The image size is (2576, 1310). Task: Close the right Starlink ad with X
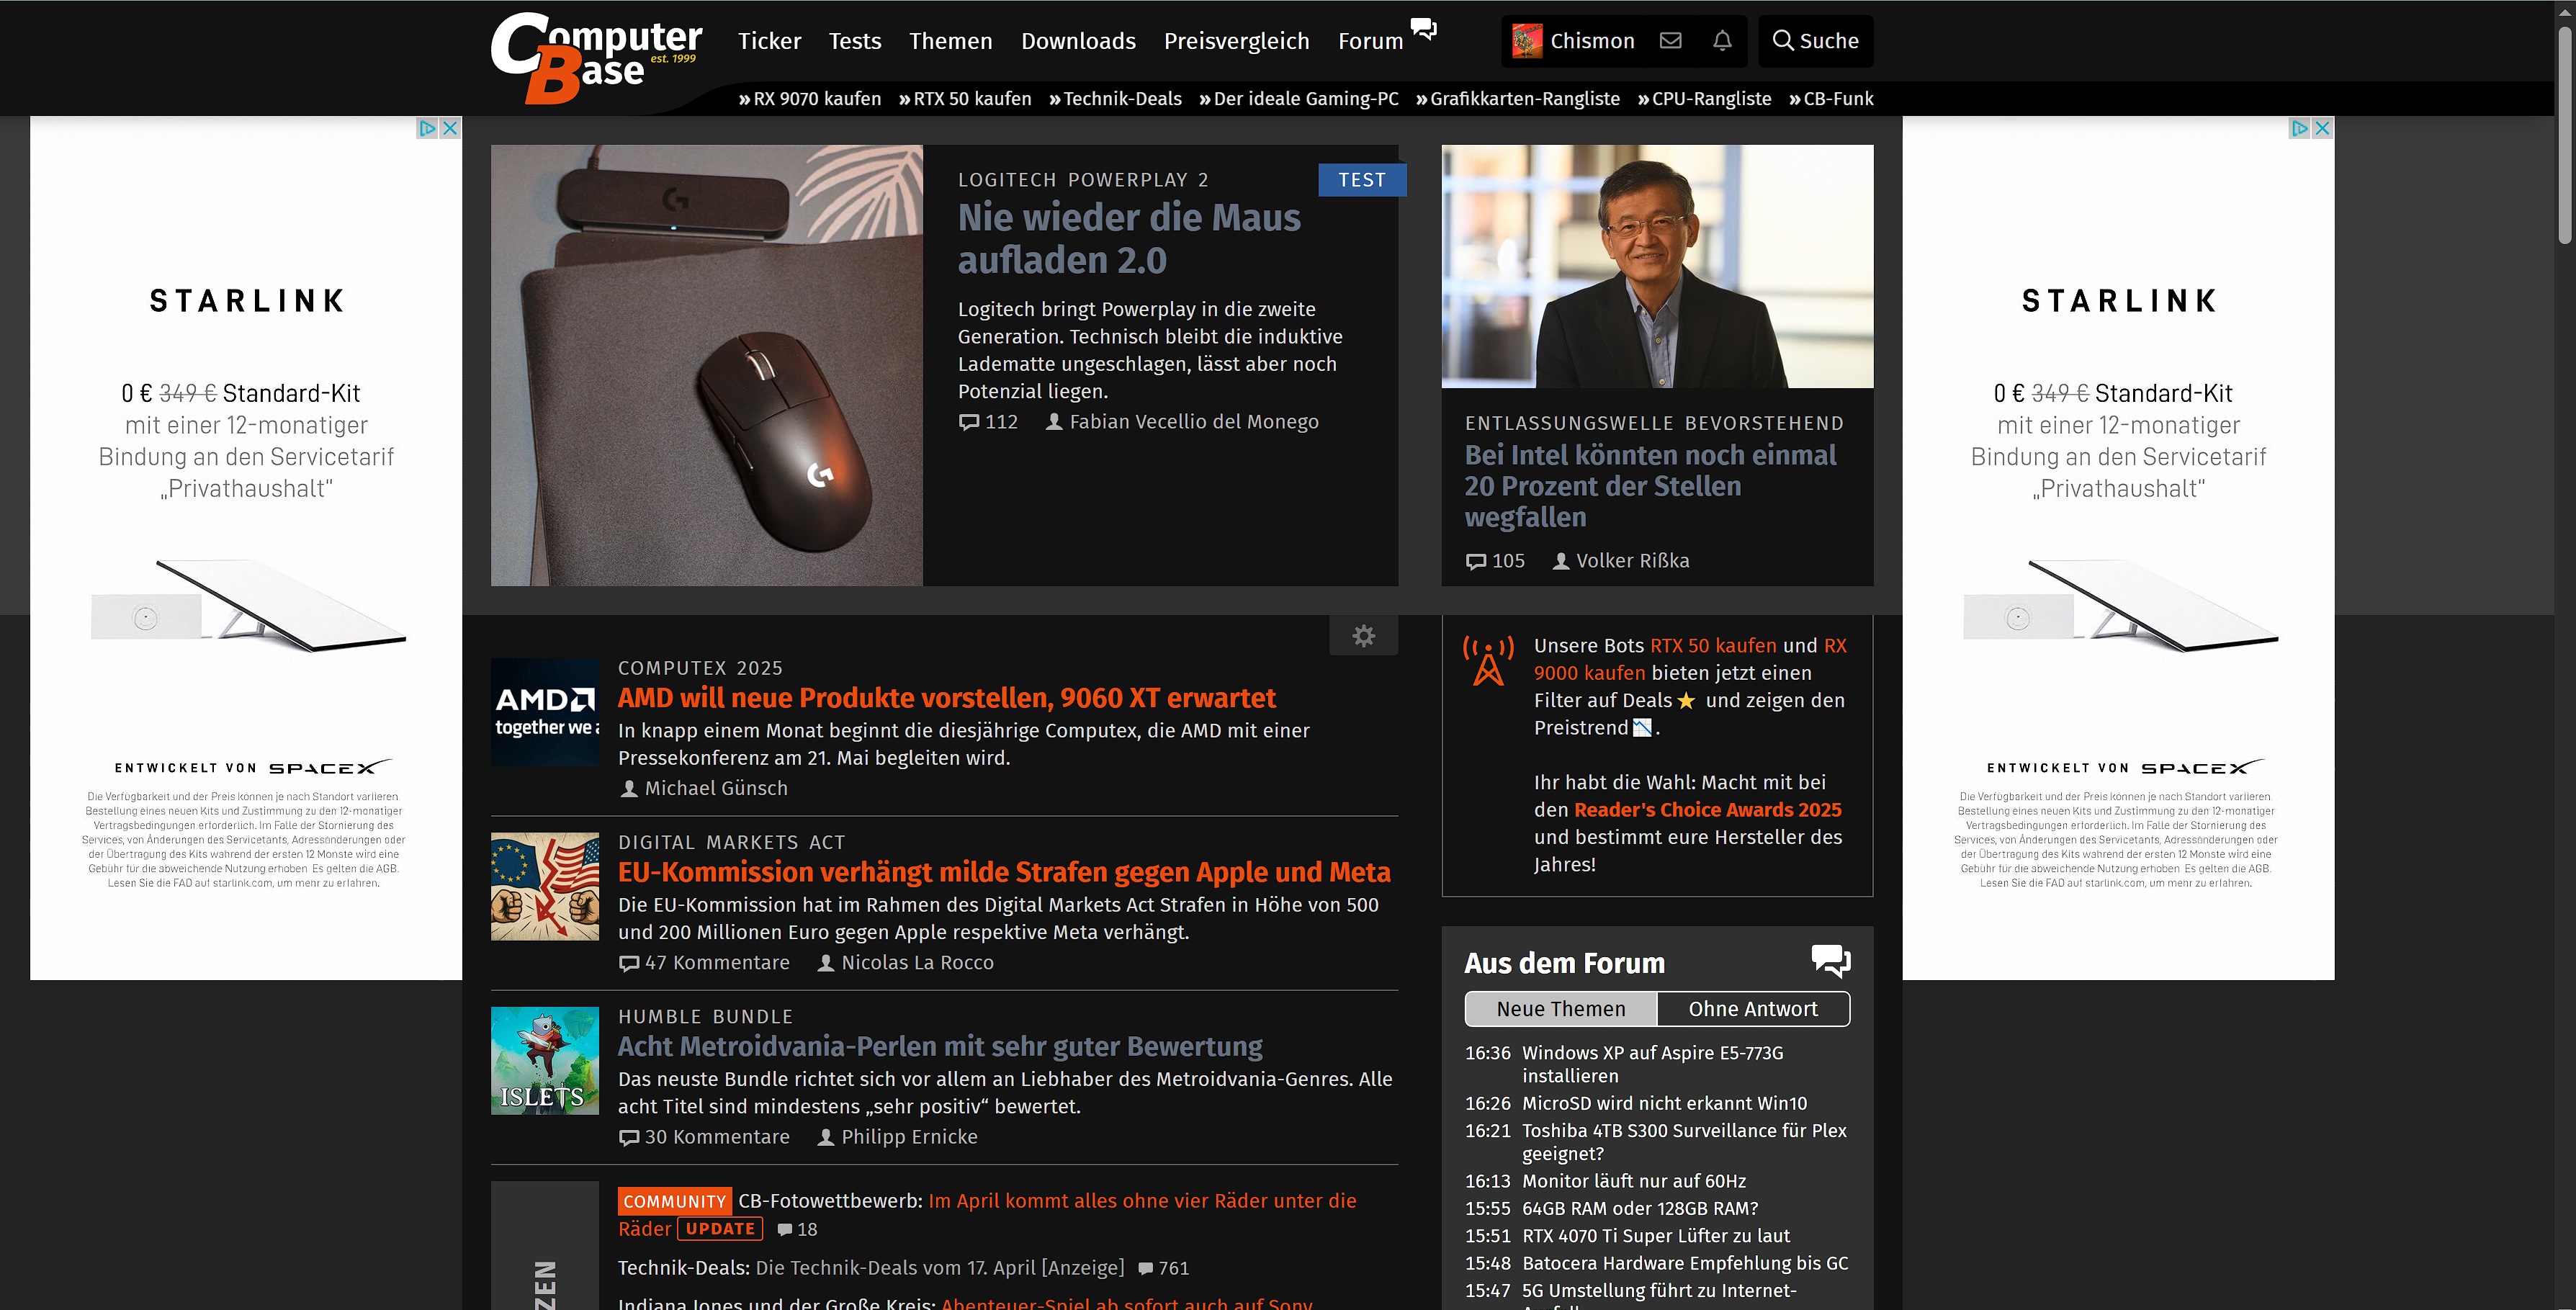point(2322,128)
